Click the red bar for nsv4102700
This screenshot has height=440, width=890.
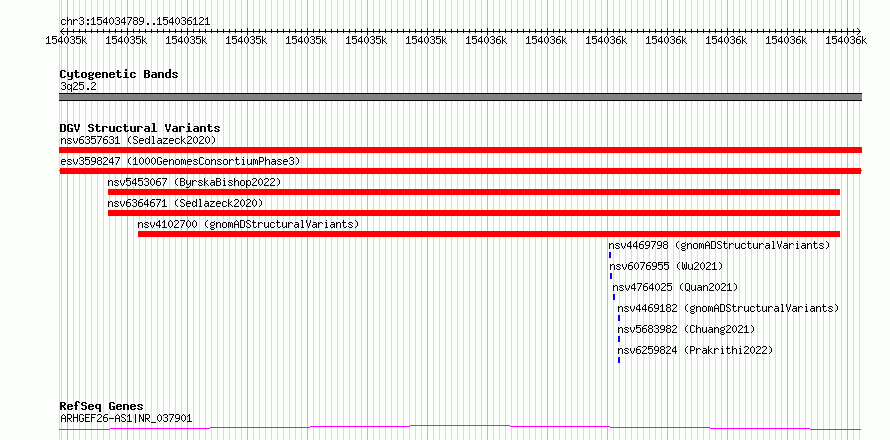pos(489,234)
